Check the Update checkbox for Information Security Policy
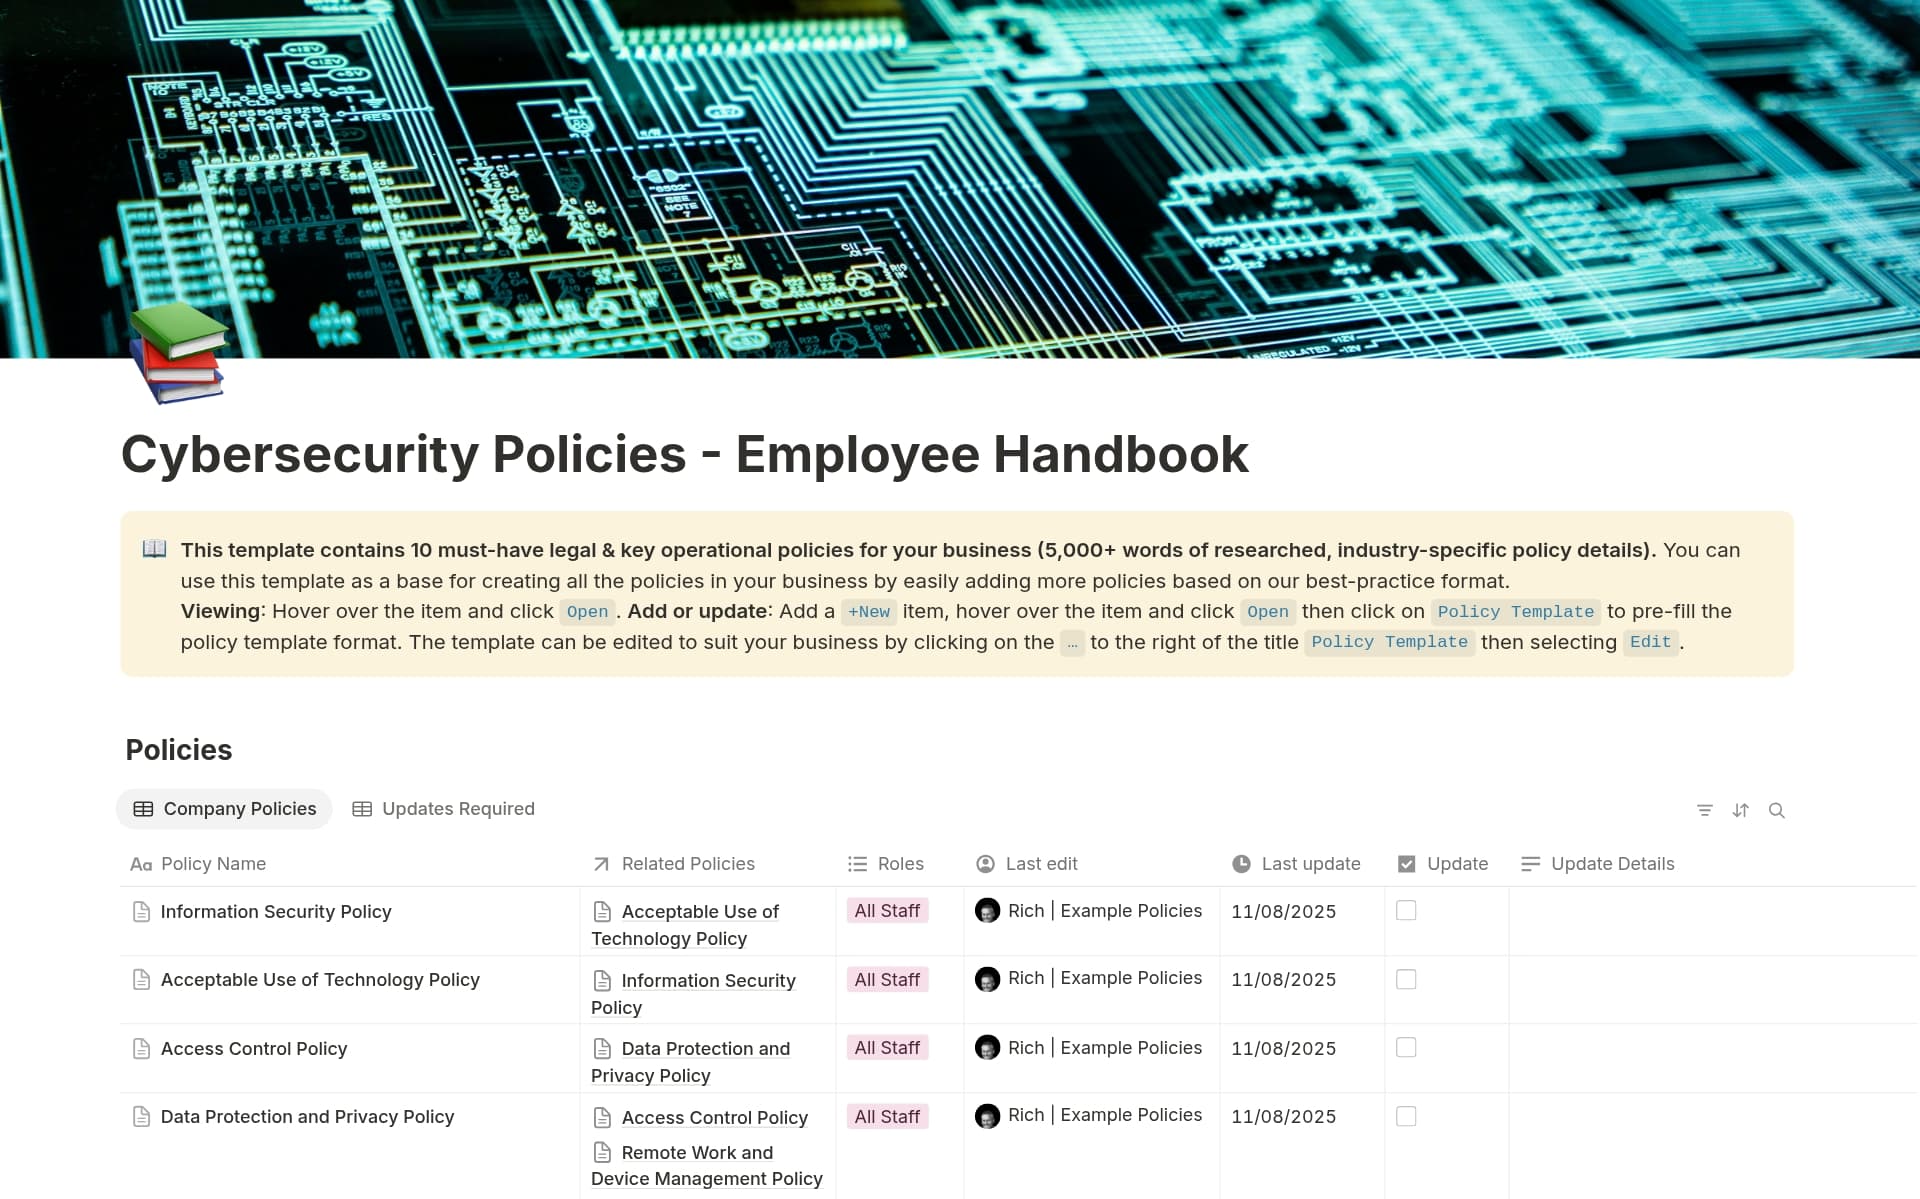Viewport: 1920px width, 1199px height. tap(1406, 910)
